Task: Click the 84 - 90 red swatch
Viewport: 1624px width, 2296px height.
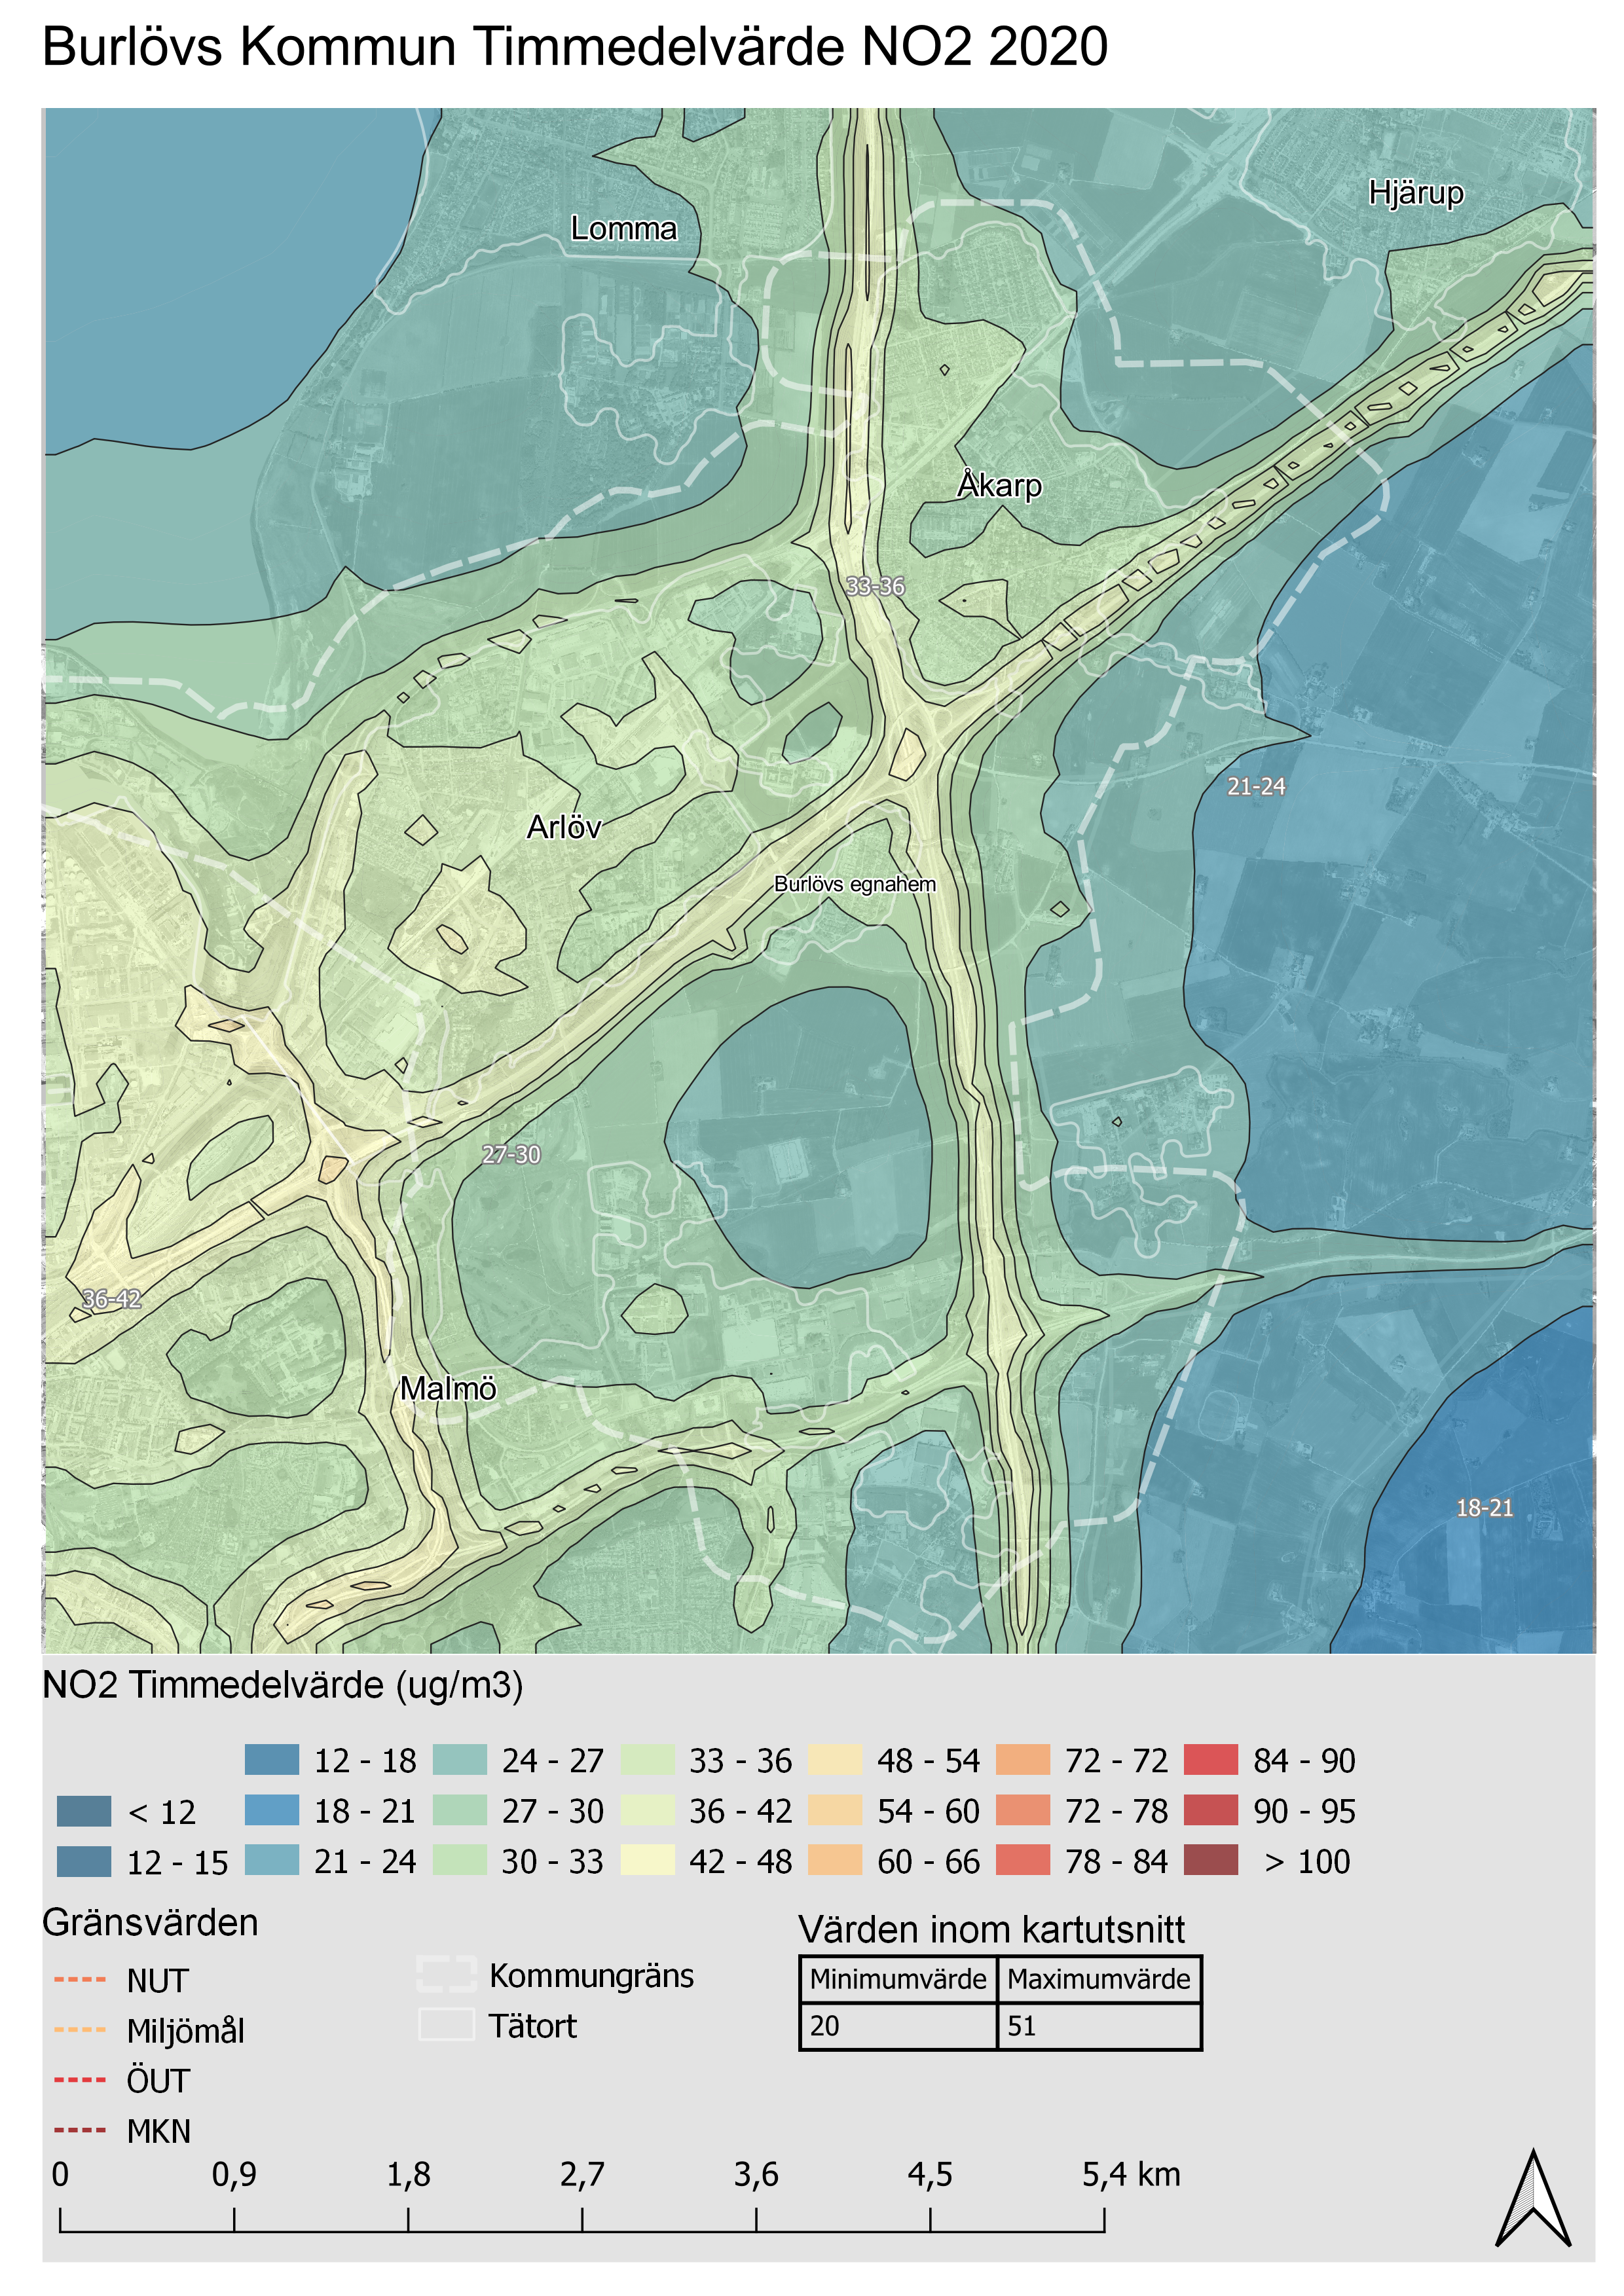Action: pos(1210,1760)
